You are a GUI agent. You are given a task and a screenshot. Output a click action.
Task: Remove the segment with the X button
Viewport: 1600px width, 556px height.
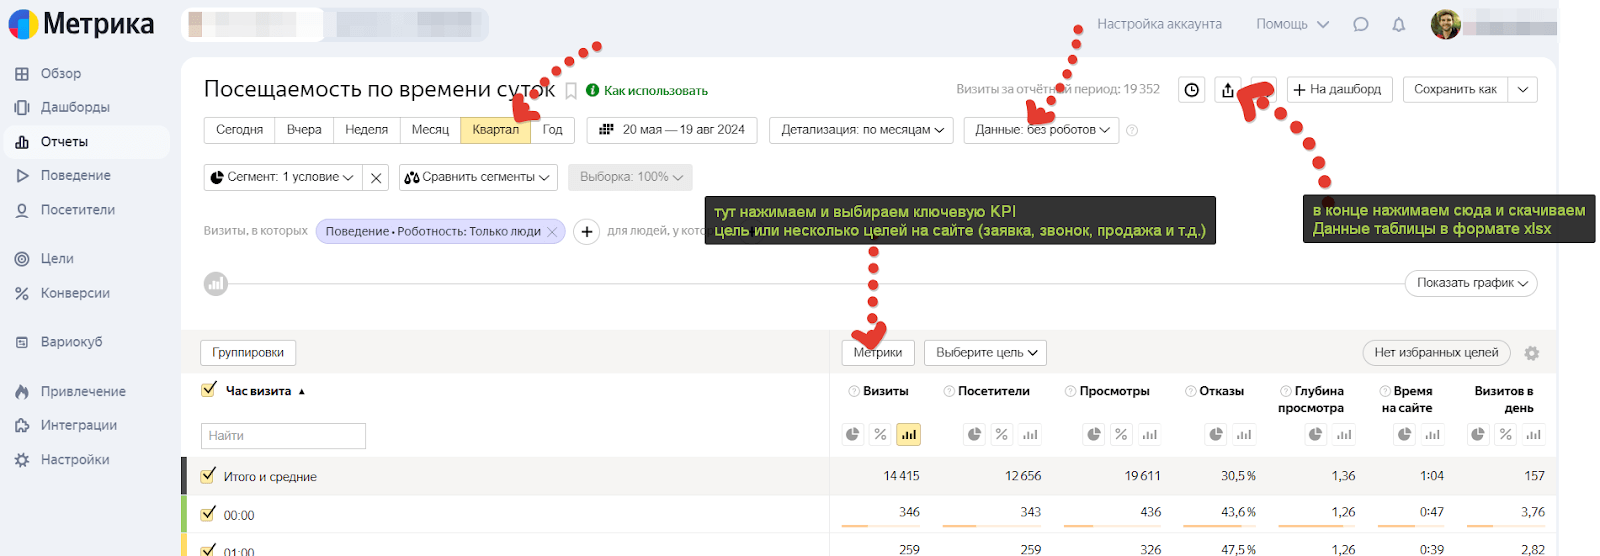[376, 177]
